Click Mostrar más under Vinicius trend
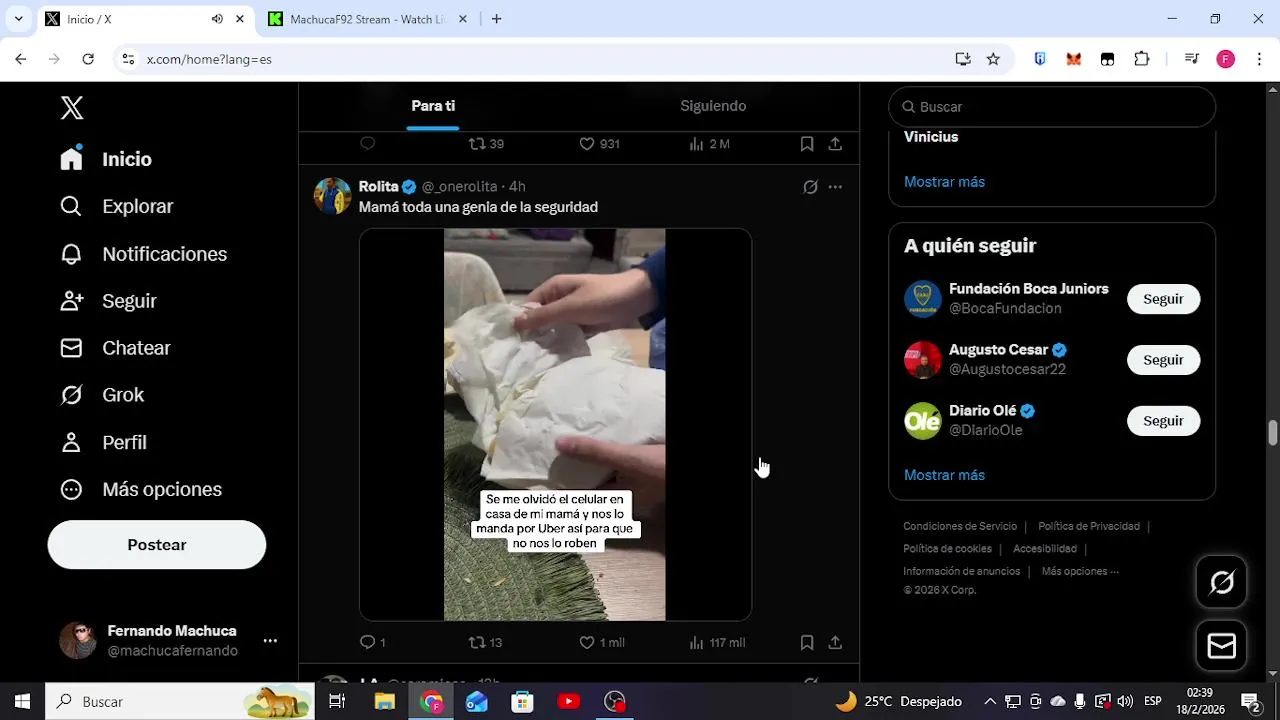This screenshot has height=720, width=1280. [x=944, y=182]
